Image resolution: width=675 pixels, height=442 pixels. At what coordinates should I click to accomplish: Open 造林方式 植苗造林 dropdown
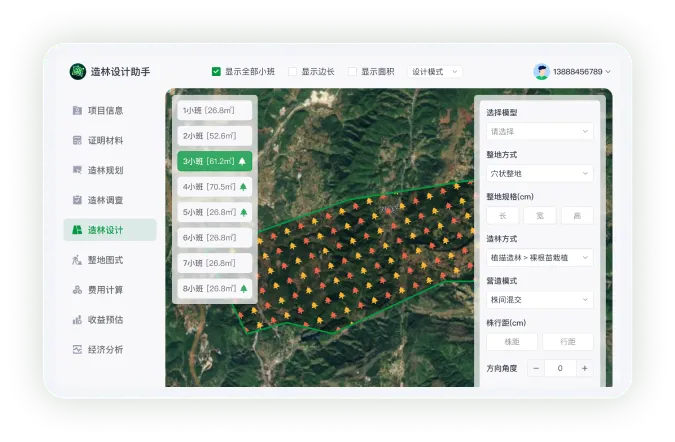tap(539, 258)
